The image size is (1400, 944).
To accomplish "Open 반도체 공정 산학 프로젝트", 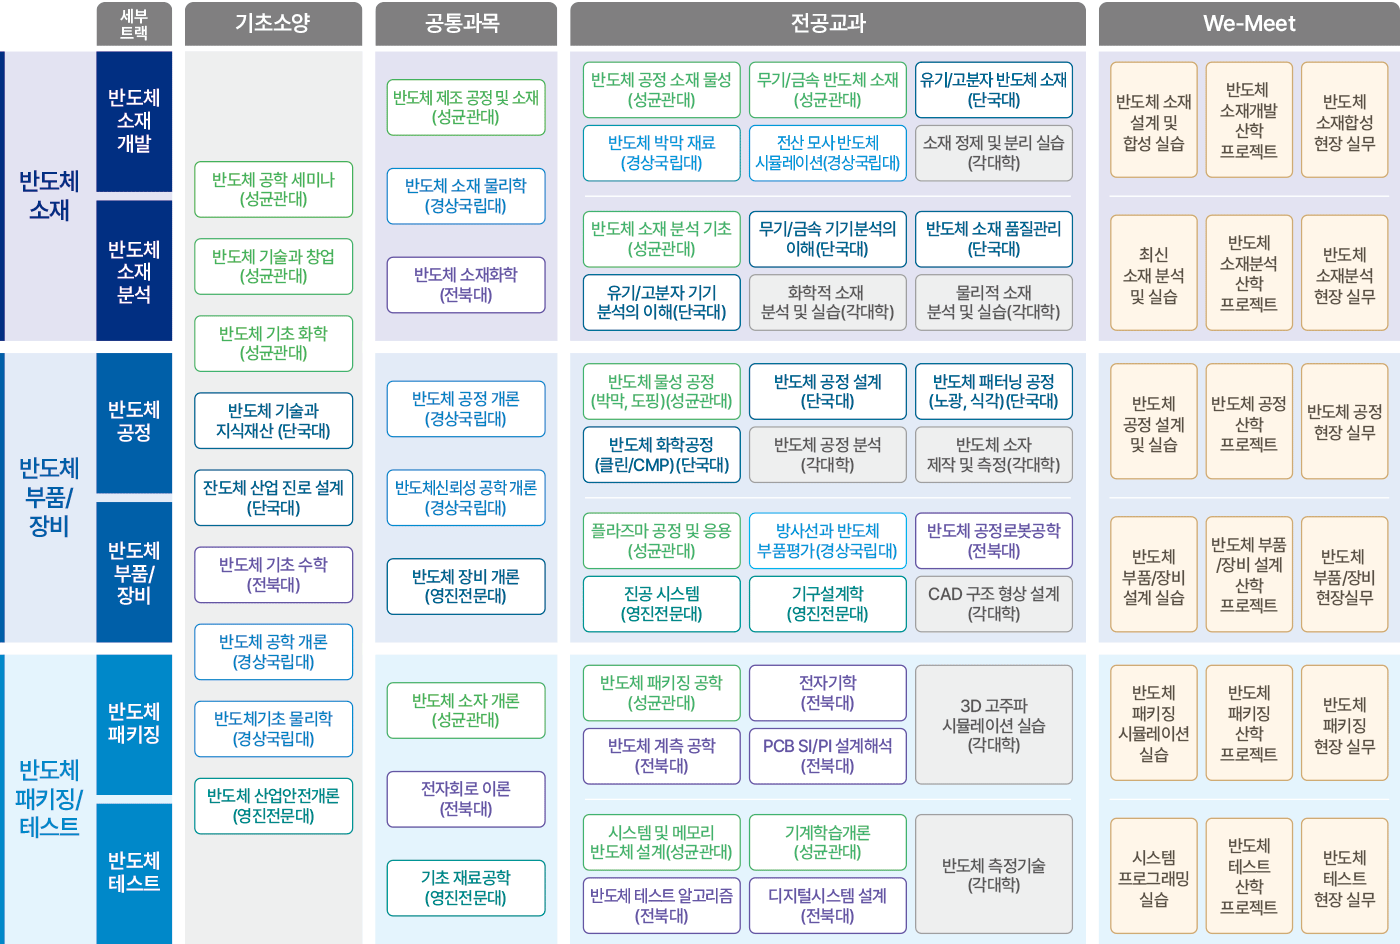I will pos(1249,422).
